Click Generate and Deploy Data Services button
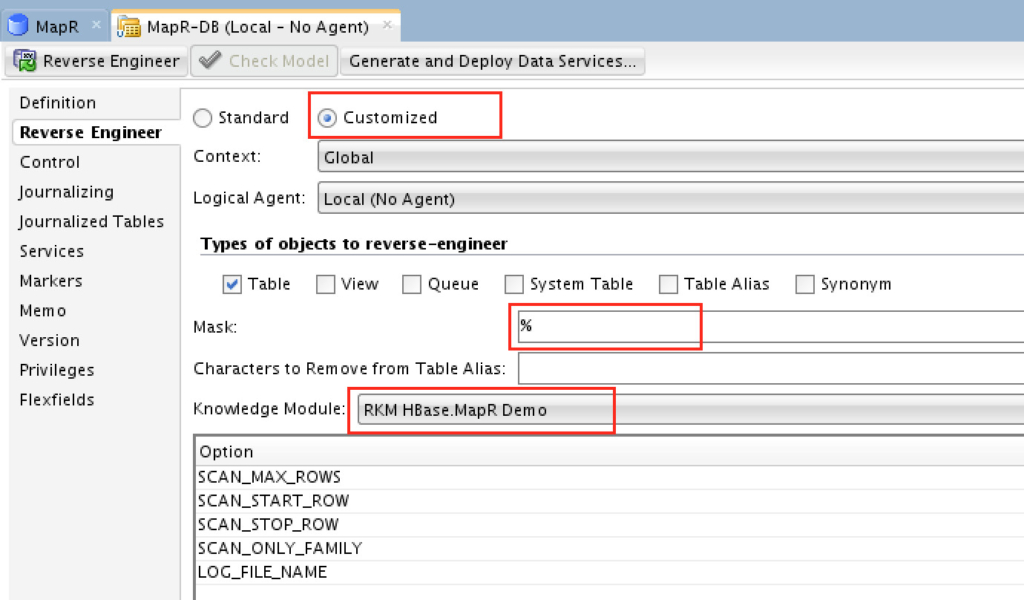The width and height of the screenshot is (1024, 600). click(492, 61)
